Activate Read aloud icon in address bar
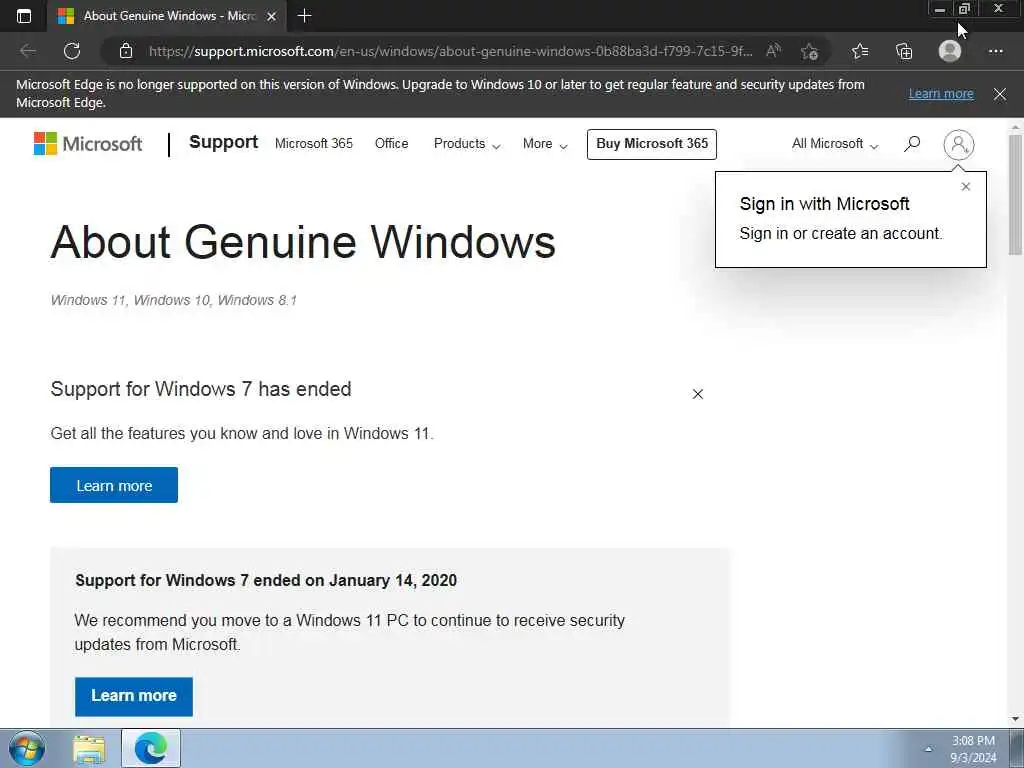Screen dimensions: 1024x768 point(773,51)
